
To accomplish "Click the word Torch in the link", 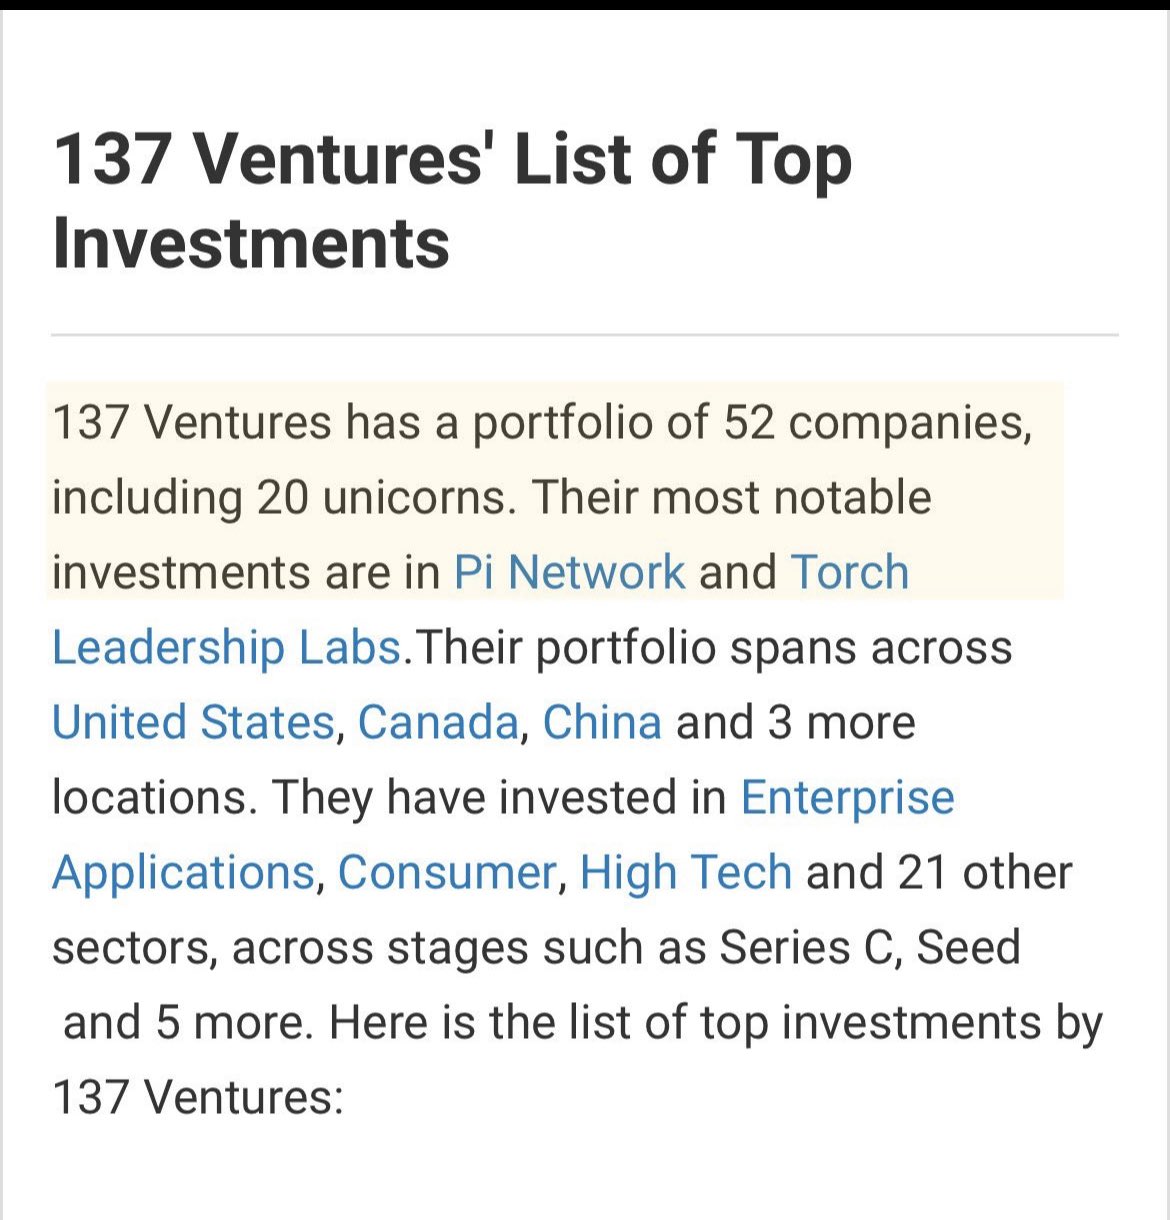I will tap(849, 573).
